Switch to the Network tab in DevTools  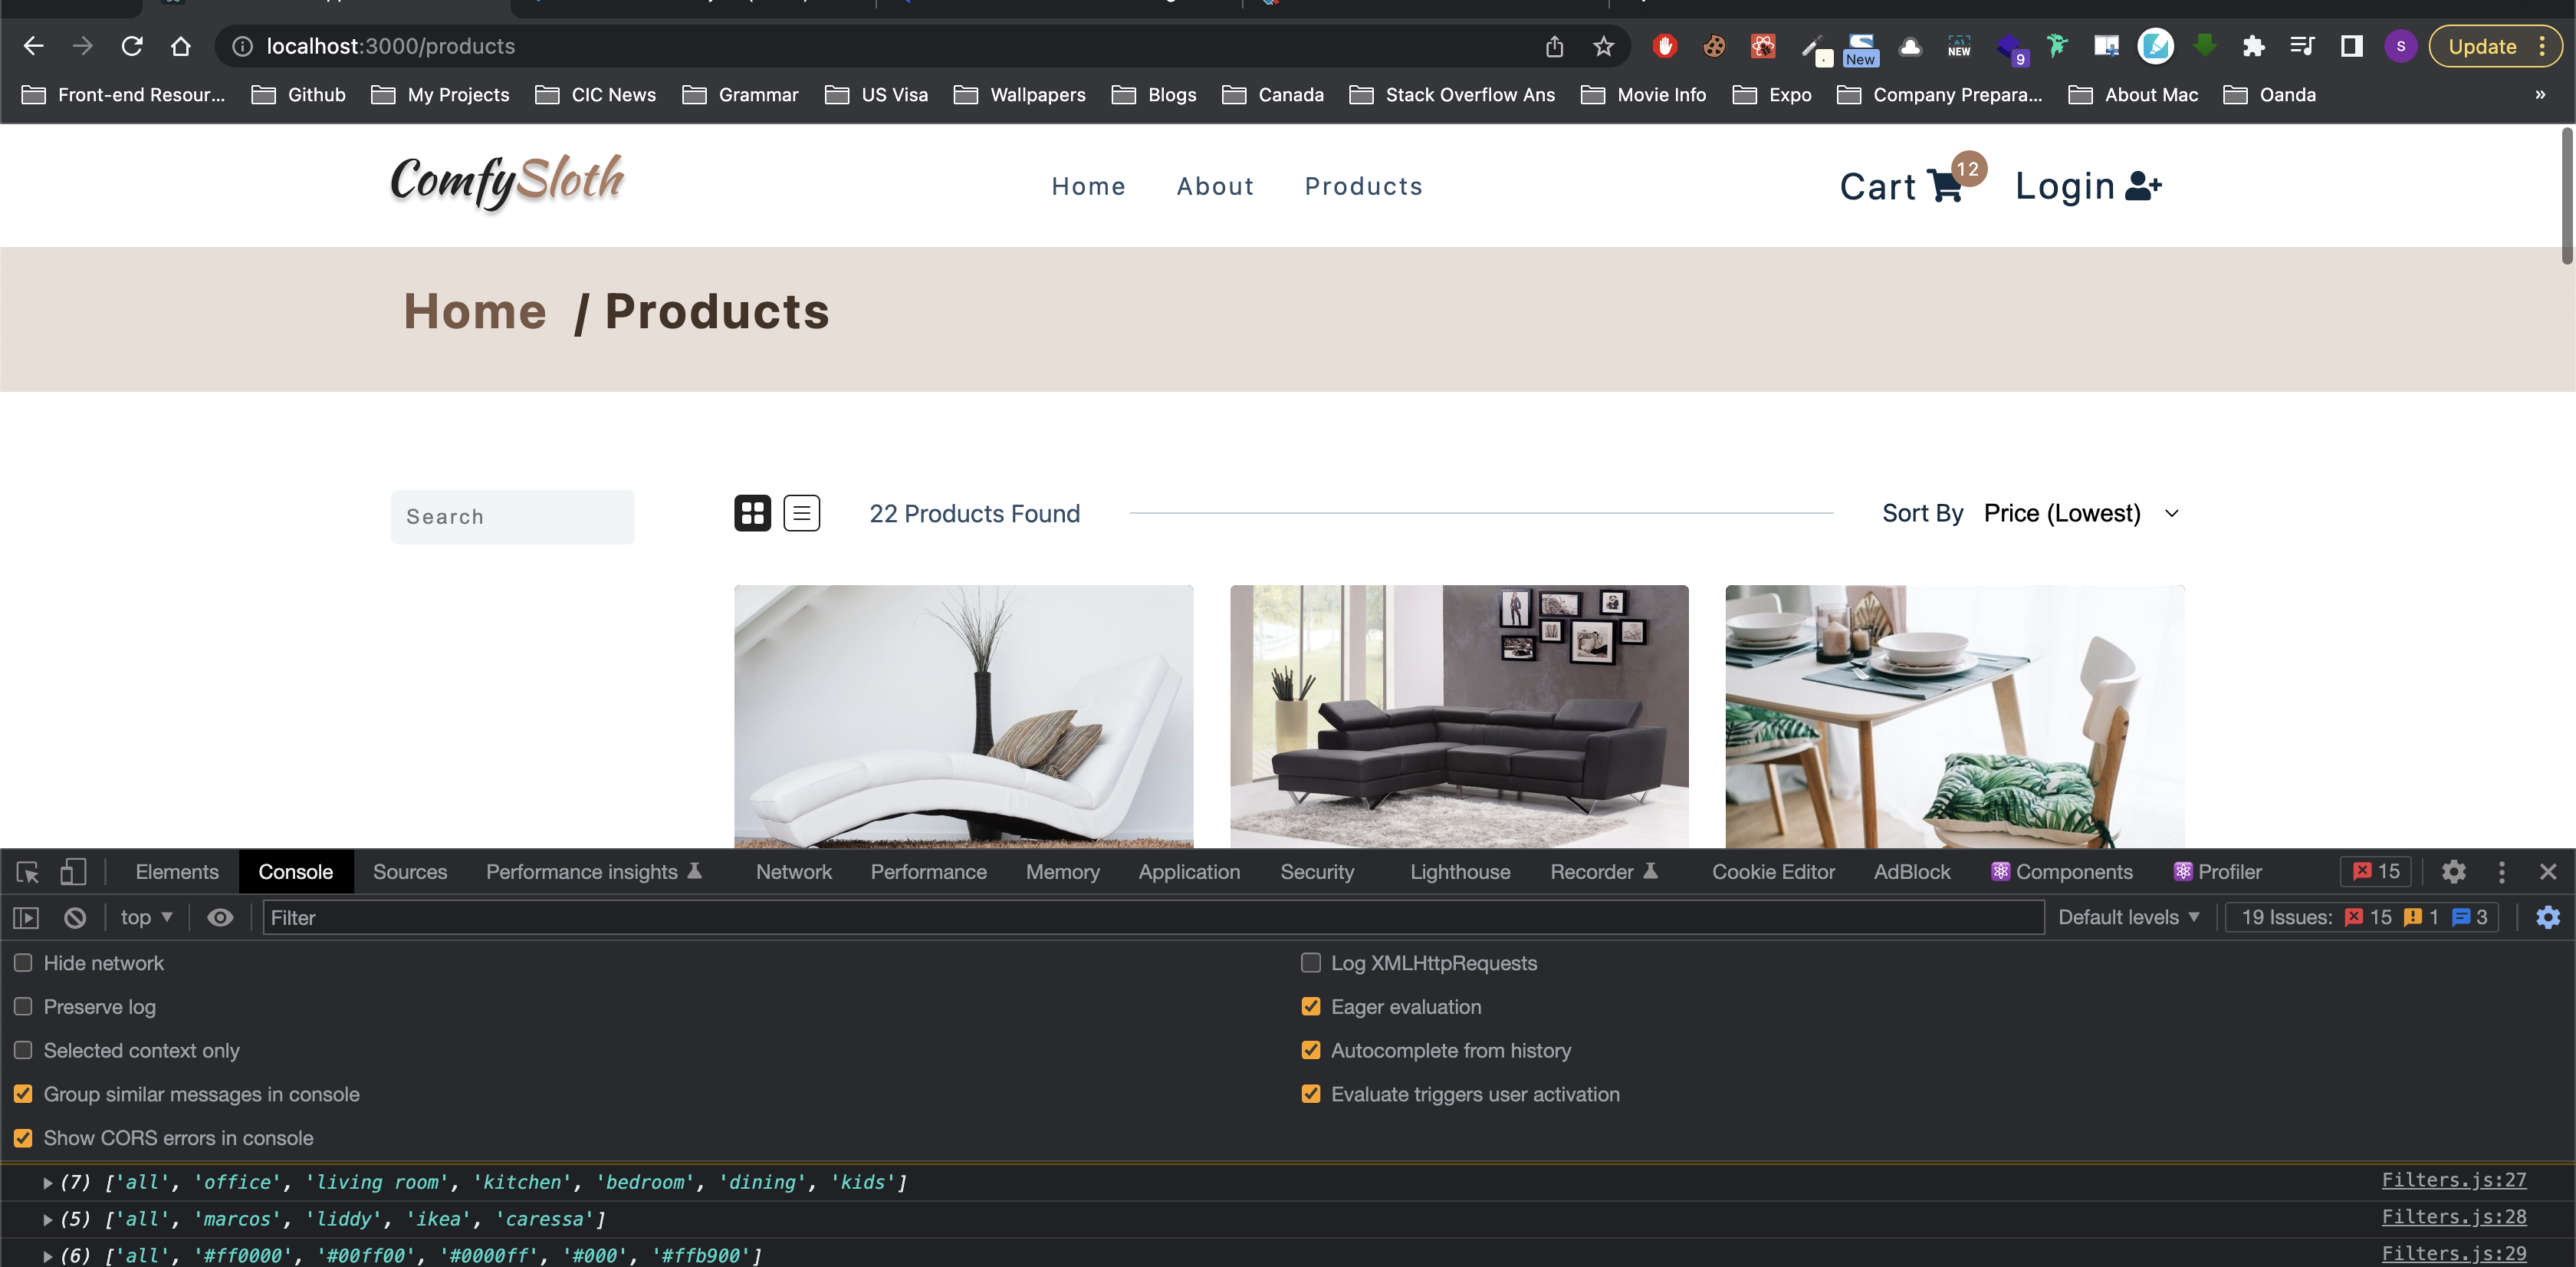pyautogui.click(x=793, y=872)
